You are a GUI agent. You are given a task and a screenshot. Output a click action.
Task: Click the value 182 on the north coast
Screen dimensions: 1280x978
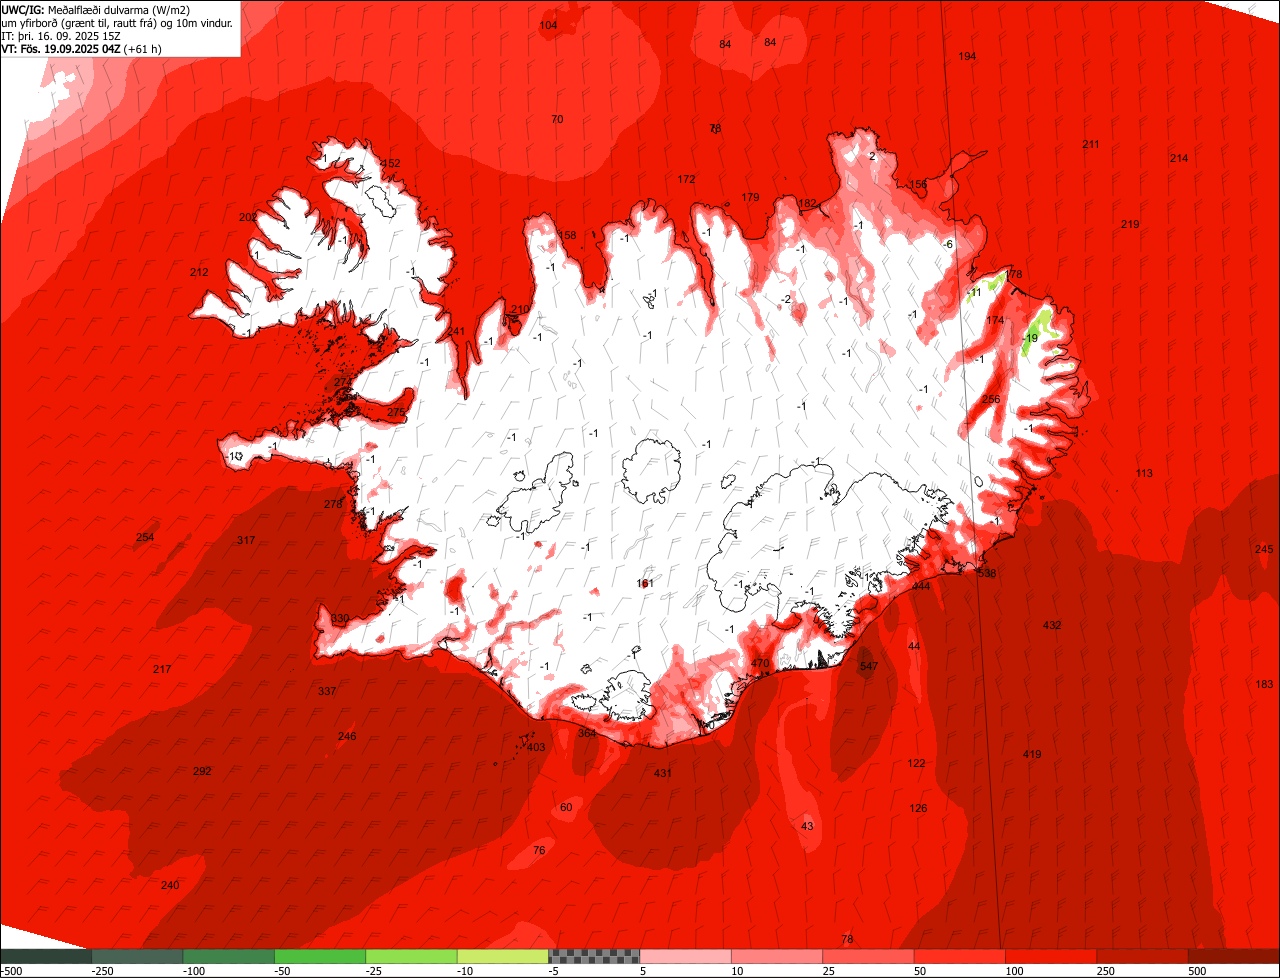click(x=807, y=203)
